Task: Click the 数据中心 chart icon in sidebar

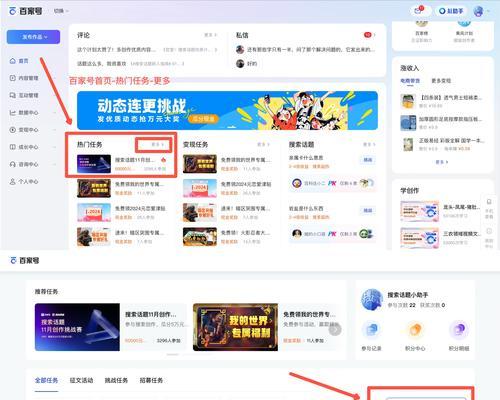Action: pyautogui.click(x=13, y=113)
